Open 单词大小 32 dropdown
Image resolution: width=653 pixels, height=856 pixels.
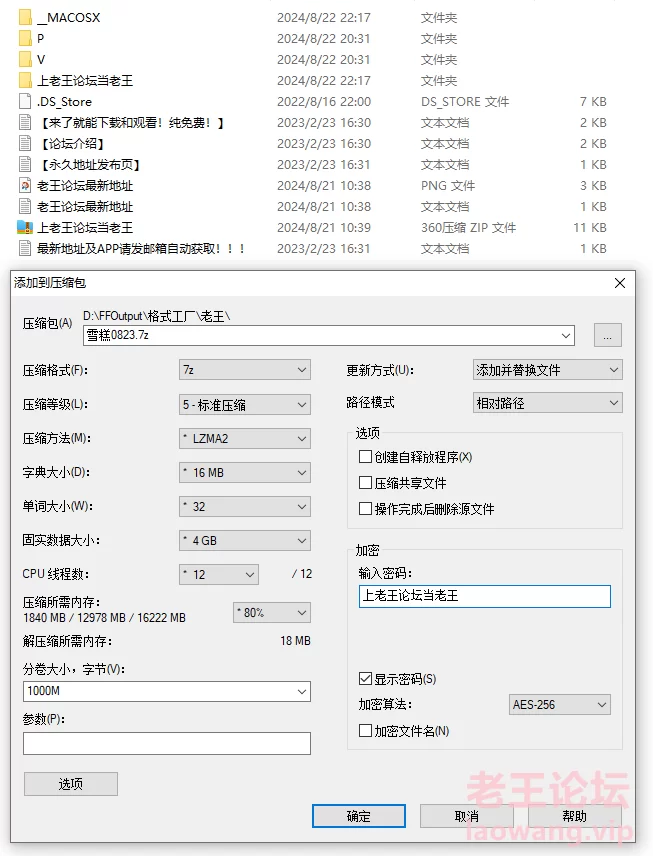coord(245,507)
